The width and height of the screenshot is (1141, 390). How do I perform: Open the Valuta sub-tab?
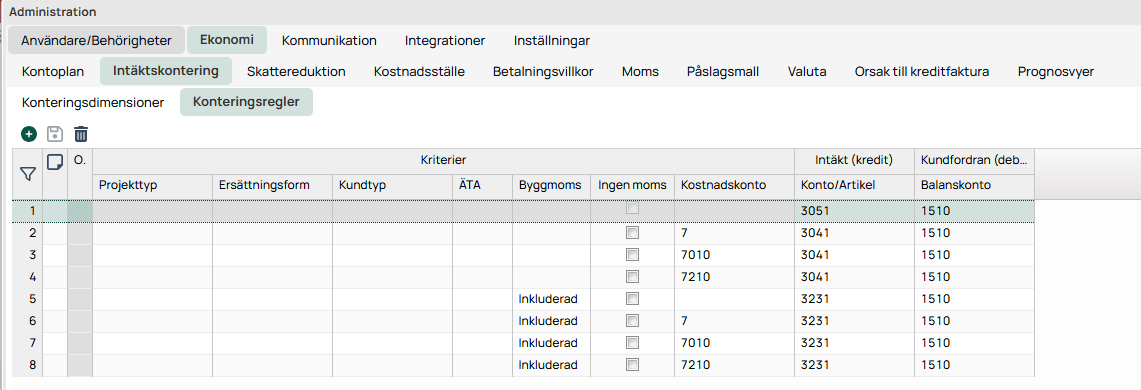[x=807, y=71]
